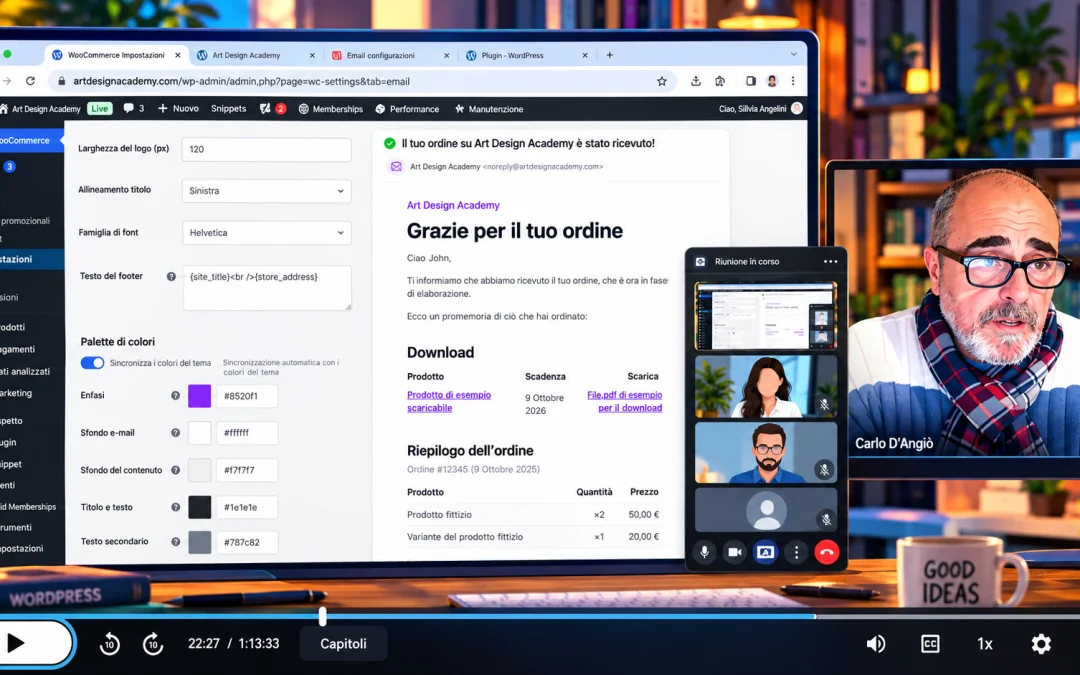Click the video progress bar handle

point(322,616)
